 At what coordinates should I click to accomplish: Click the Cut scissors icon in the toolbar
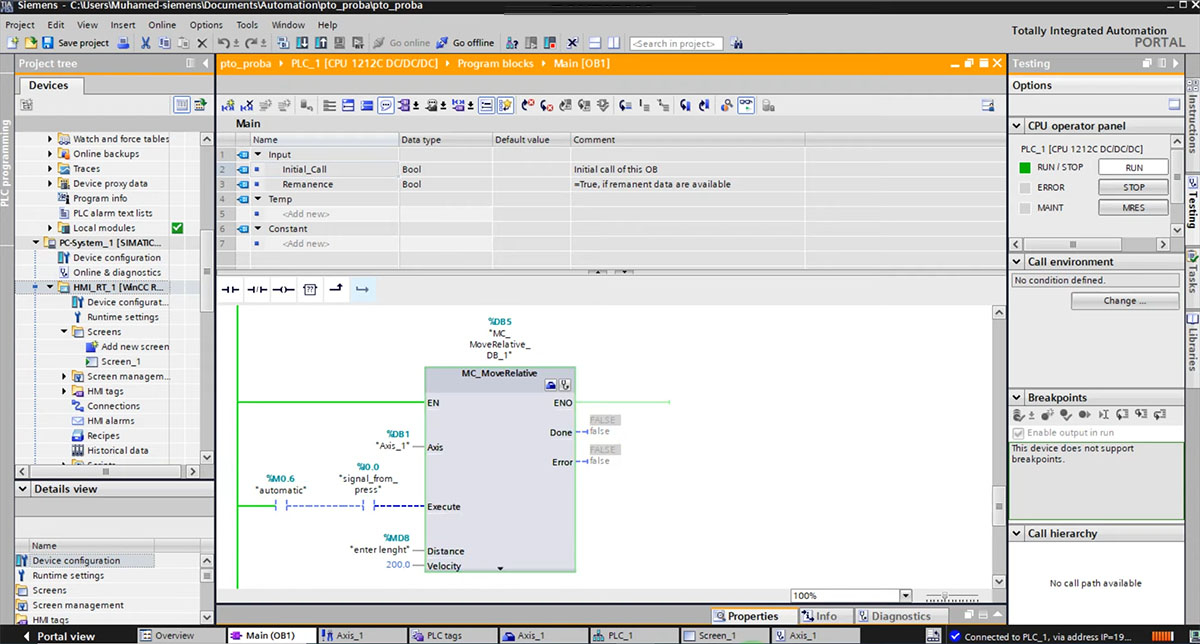146,43
